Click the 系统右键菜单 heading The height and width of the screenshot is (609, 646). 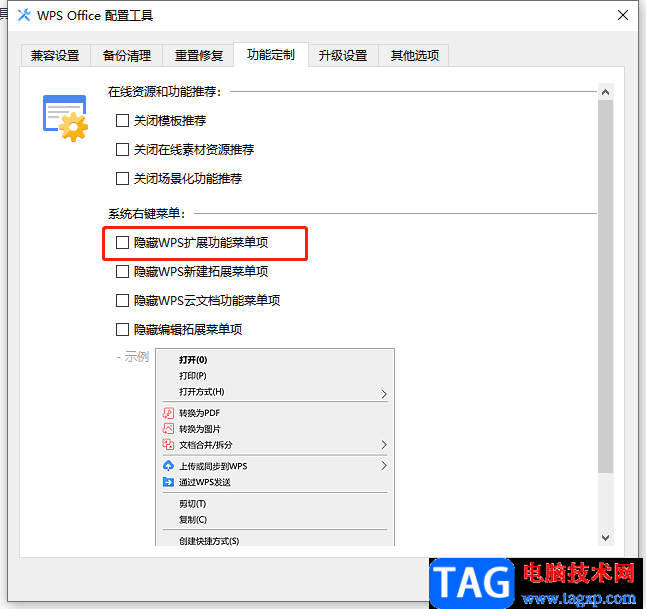(x=147, y=213)
